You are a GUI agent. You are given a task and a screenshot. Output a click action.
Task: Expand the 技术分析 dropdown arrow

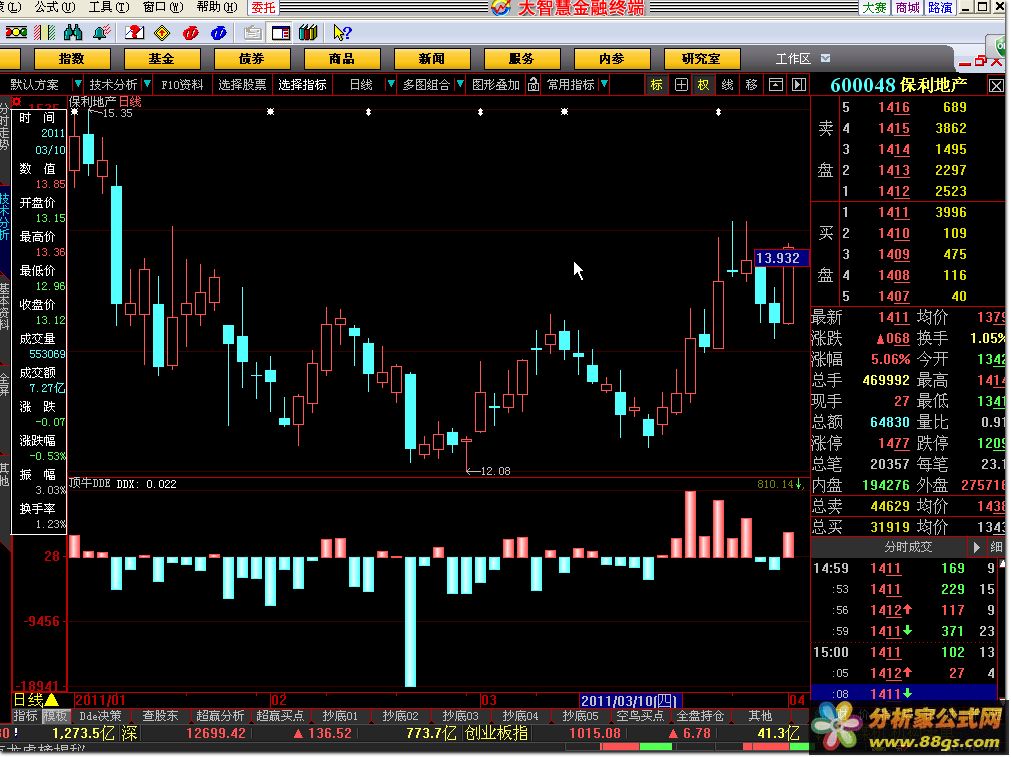coord(147,84)
